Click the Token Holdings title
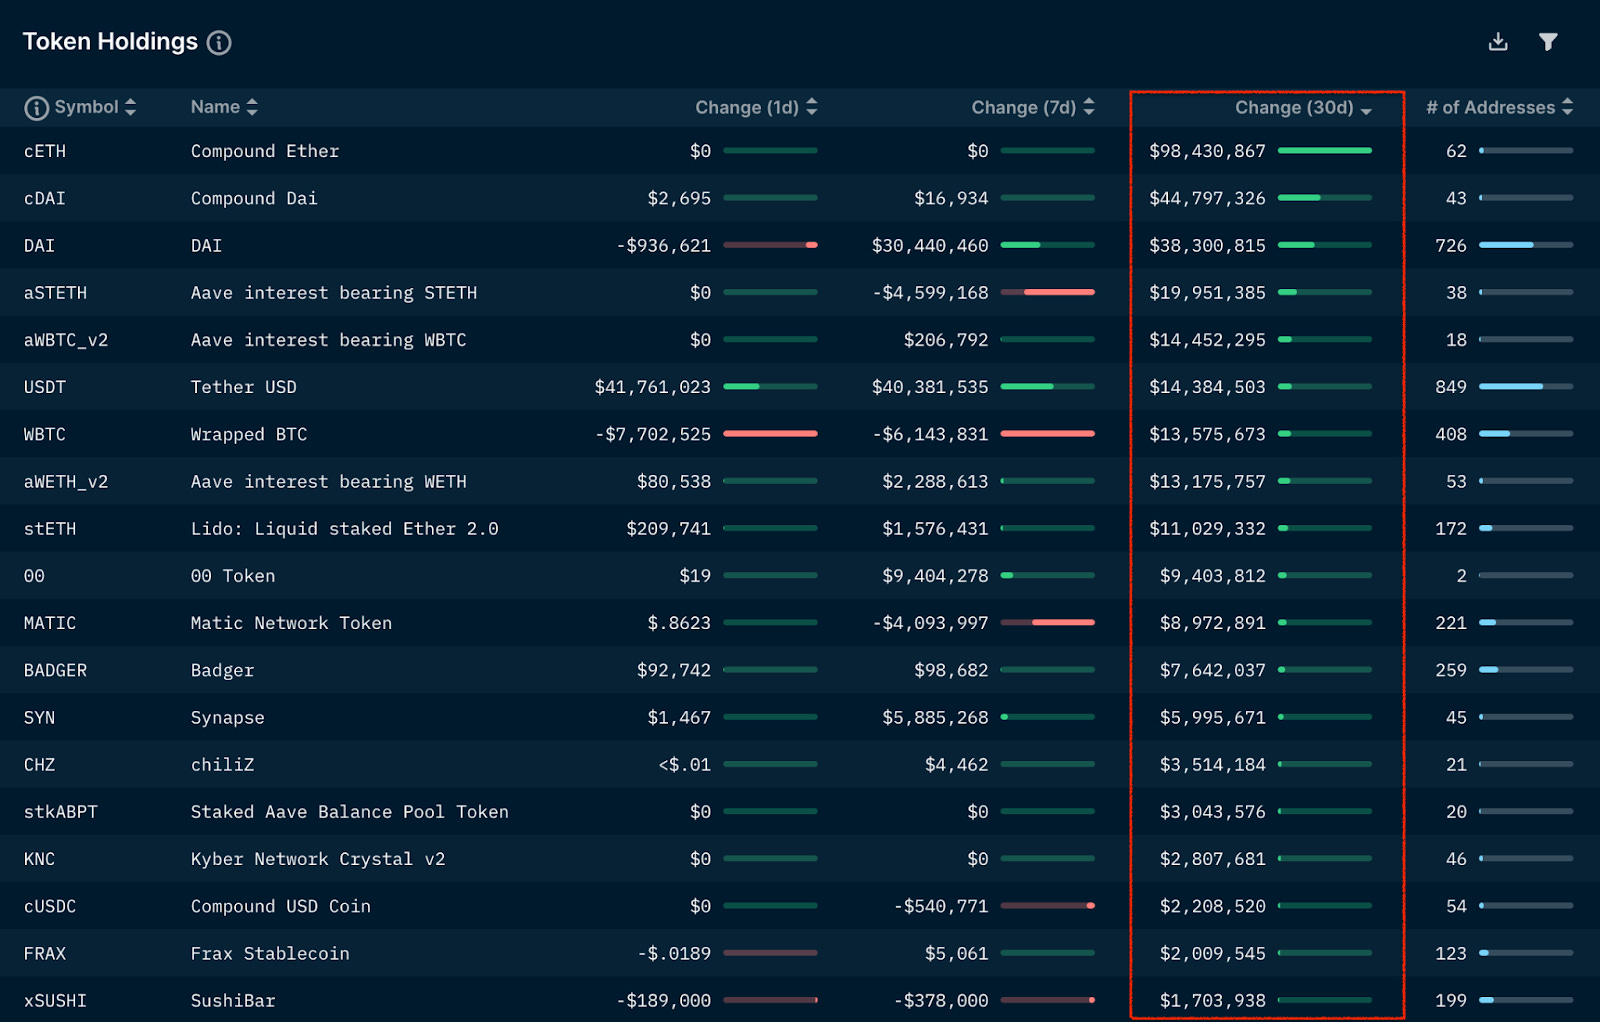This screenshot has width=1600, height=1022. coord(110,42)
